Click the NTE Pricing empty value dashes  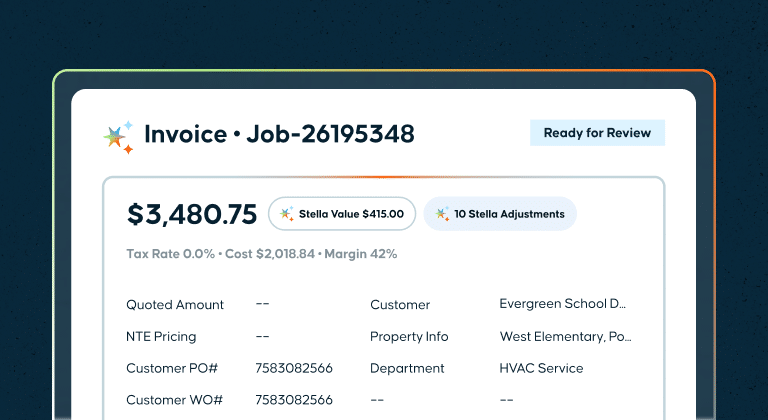pyautogui.click(x=263, y=336)
